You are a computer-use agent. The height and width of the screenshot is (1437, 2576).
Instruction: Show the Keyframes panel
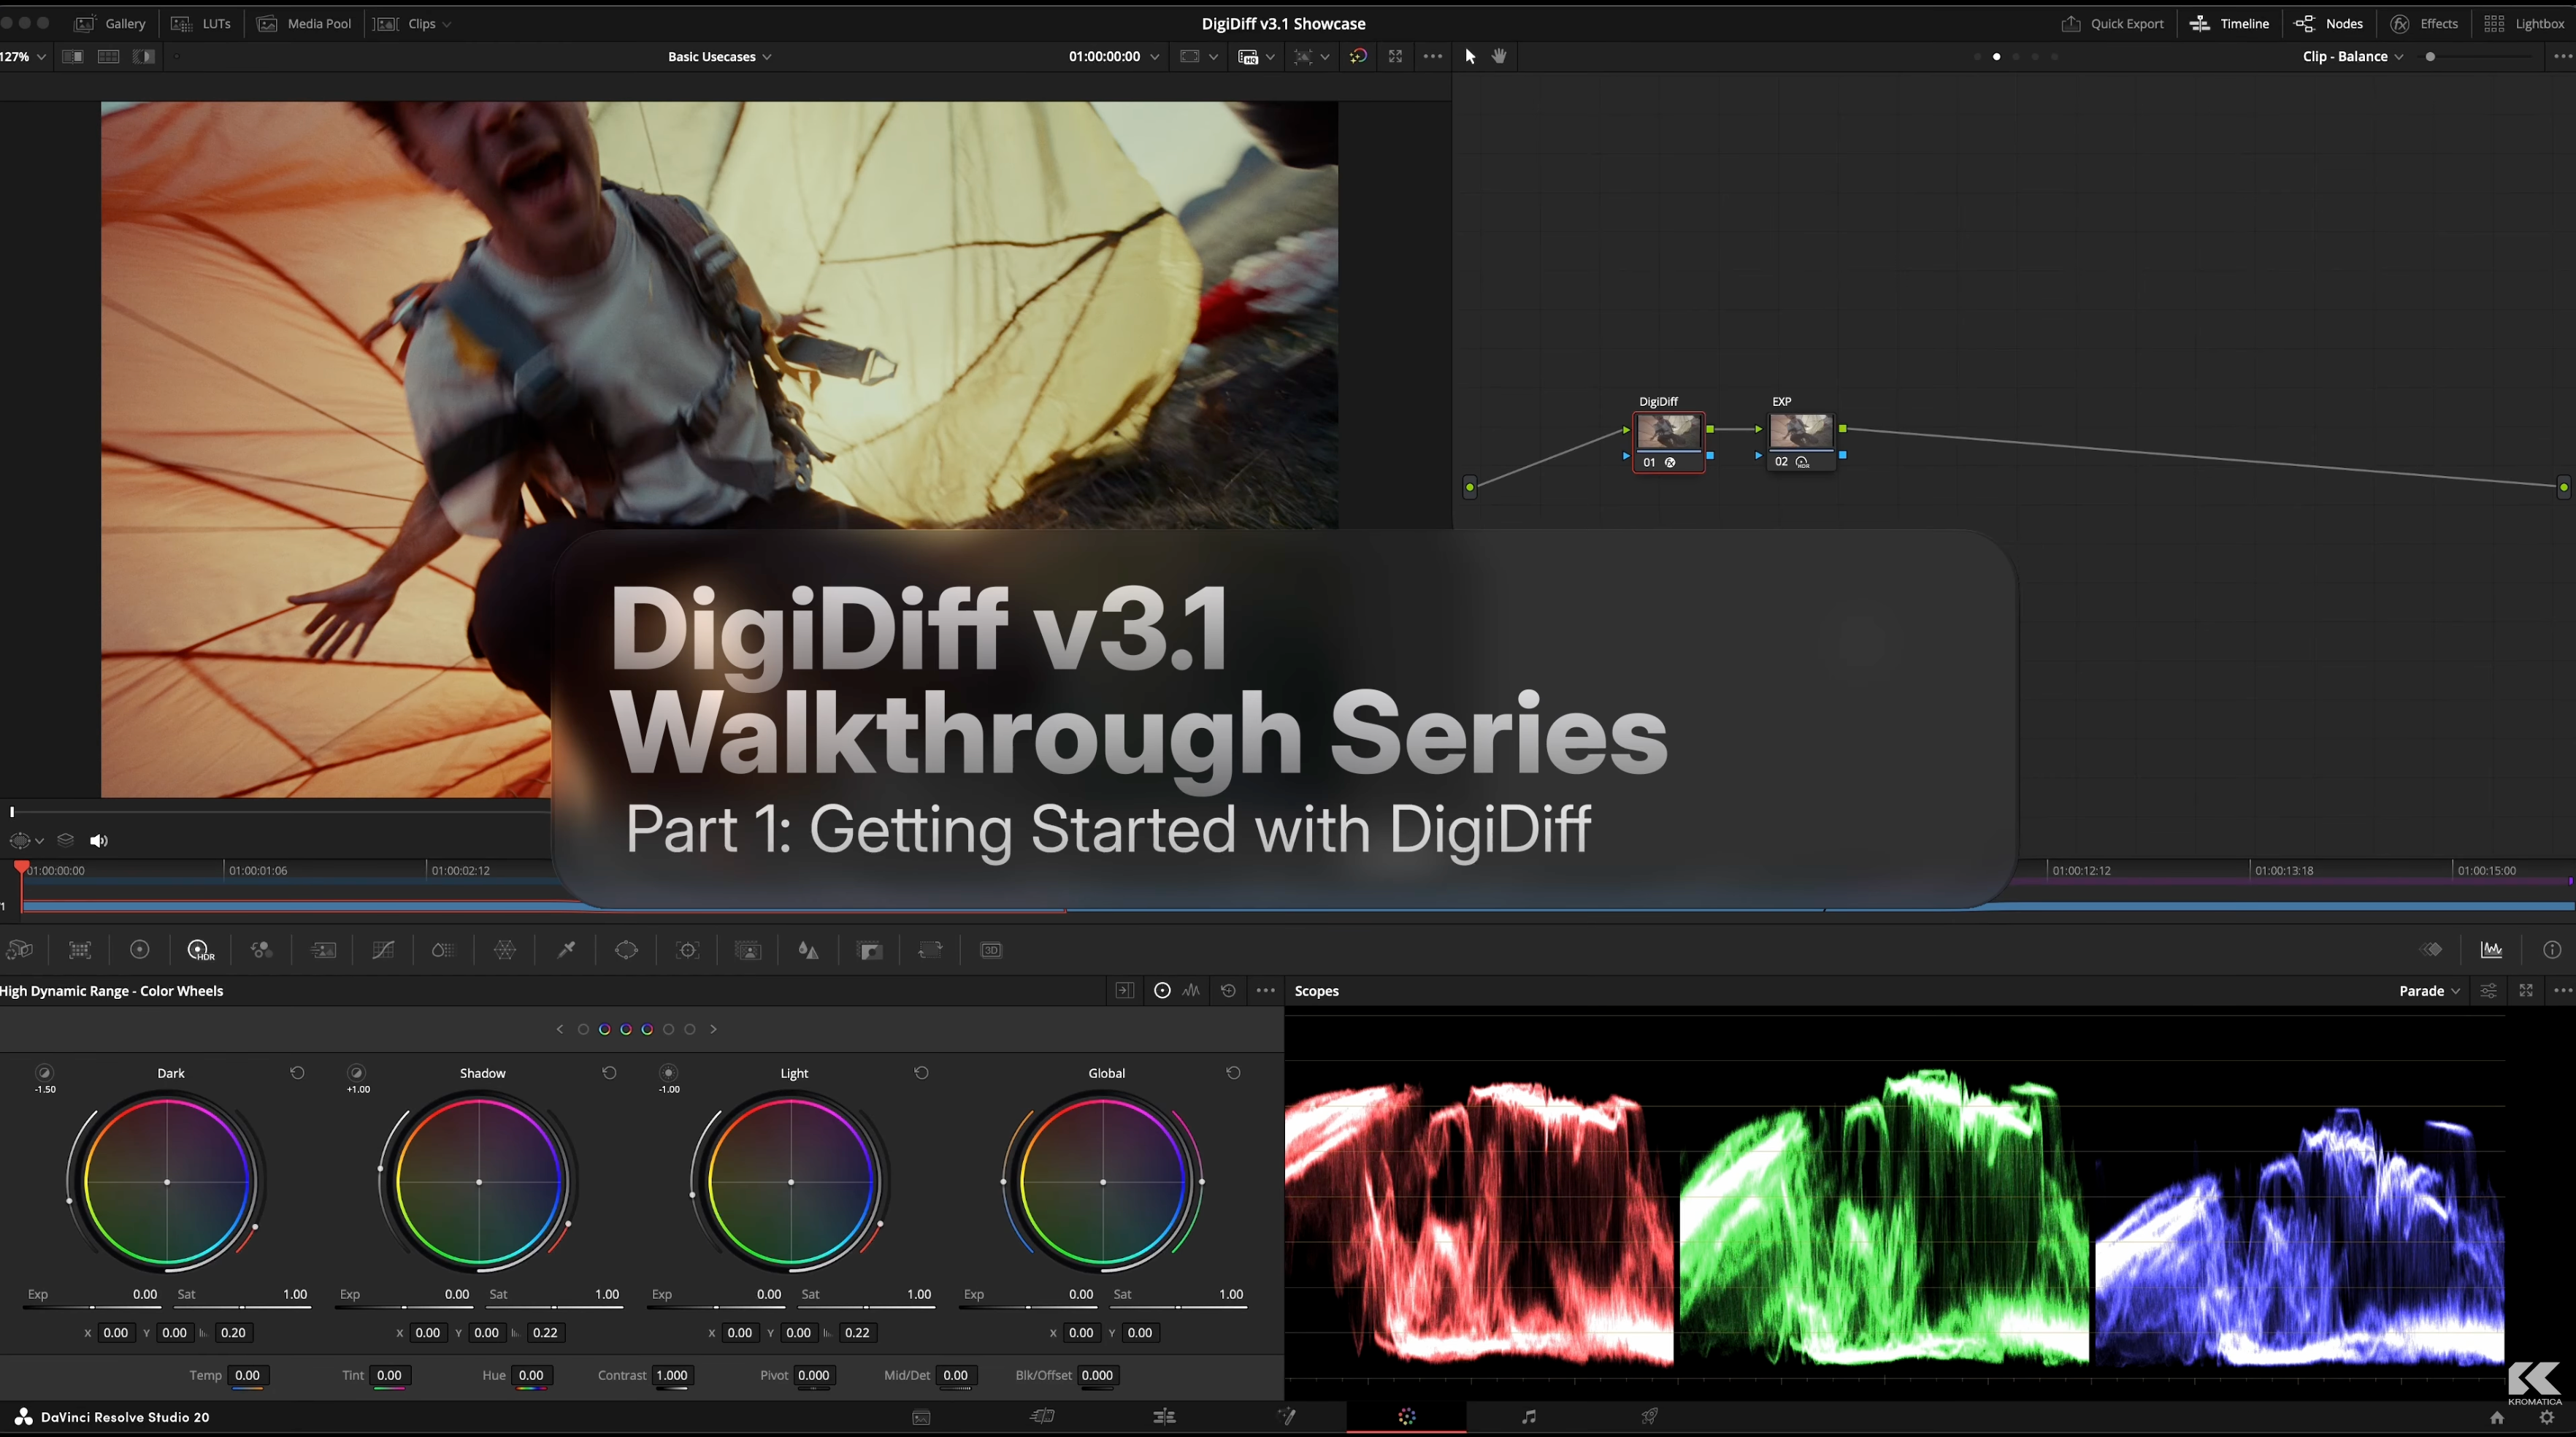(x=2431, y=950)
